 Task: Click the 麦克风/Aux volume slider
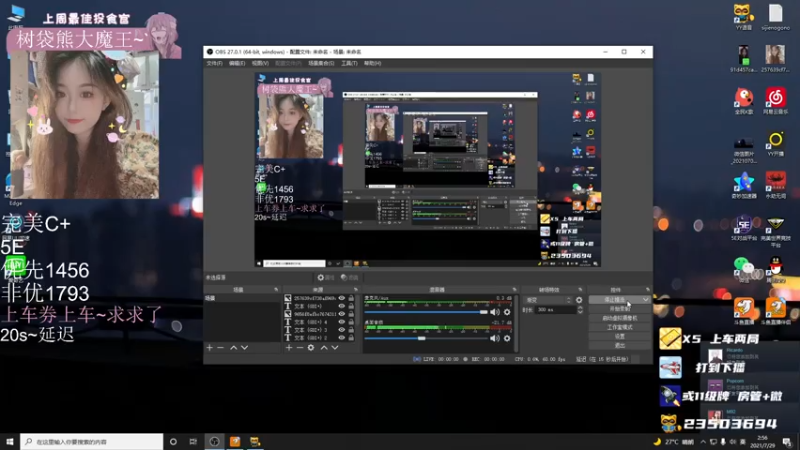[x=426, y=312]
